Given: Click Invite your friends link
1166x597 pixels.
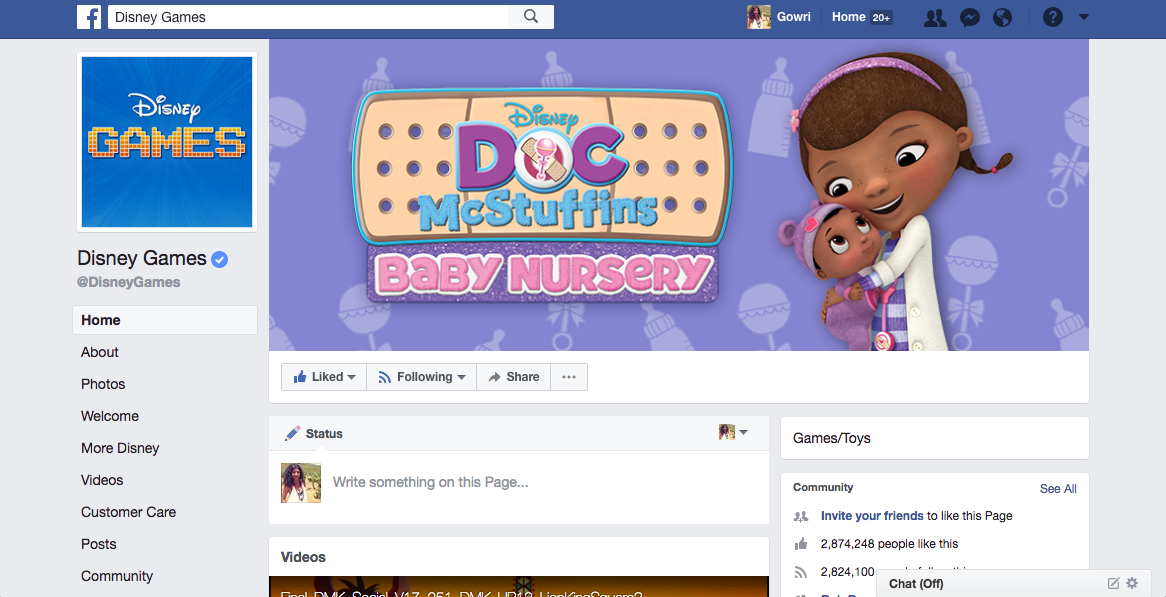Looking at the screenshot, I should point(872,516).
